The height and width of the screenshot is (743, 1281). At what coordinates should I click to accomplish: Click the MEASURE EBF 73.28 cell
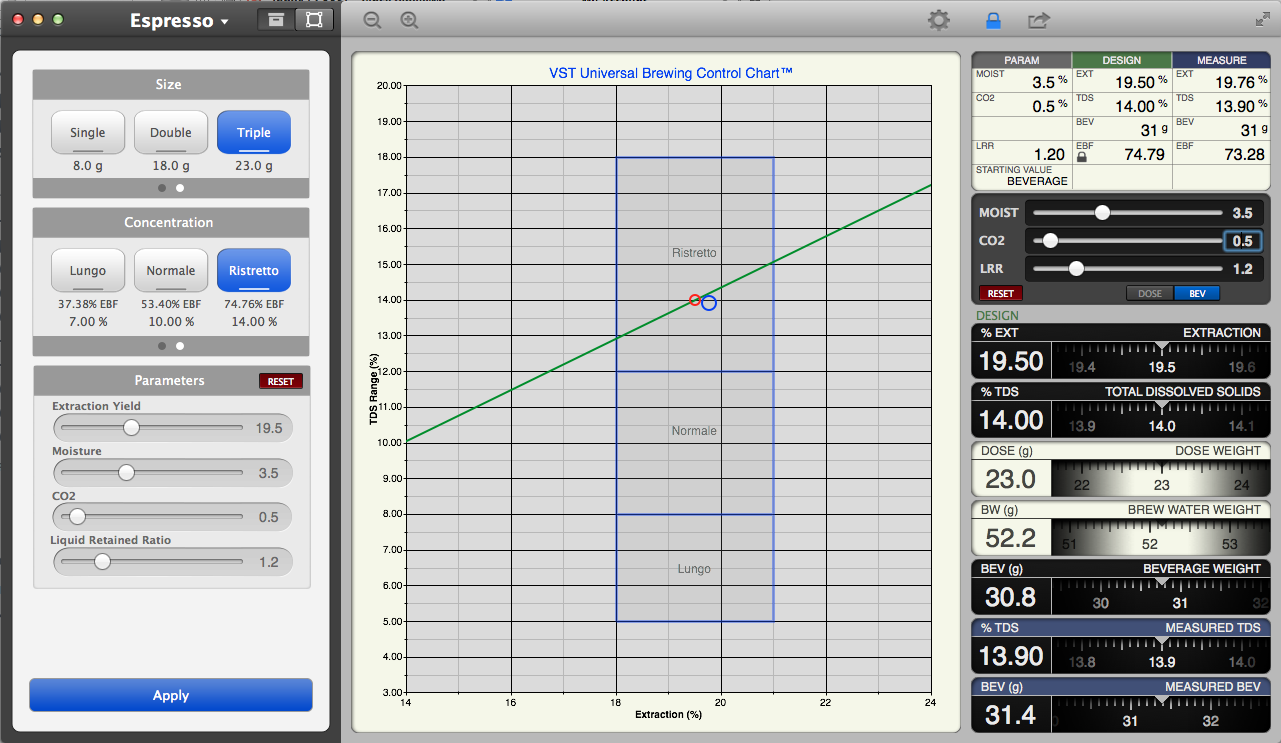(1221, 152)
